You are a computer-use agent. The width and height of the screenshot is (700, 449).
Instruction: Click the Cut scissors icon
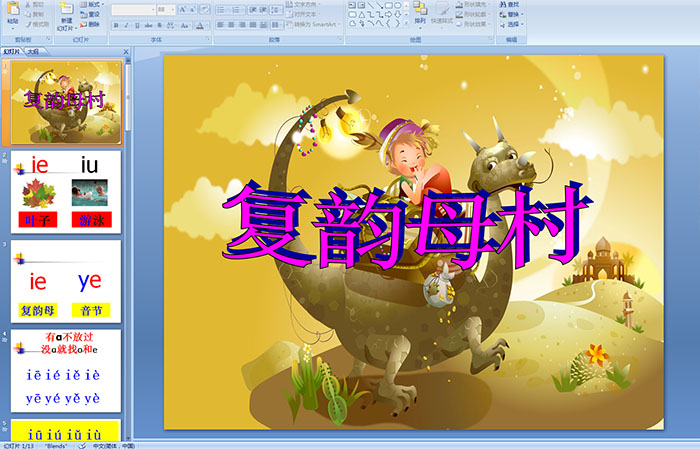tap(28, 4)
